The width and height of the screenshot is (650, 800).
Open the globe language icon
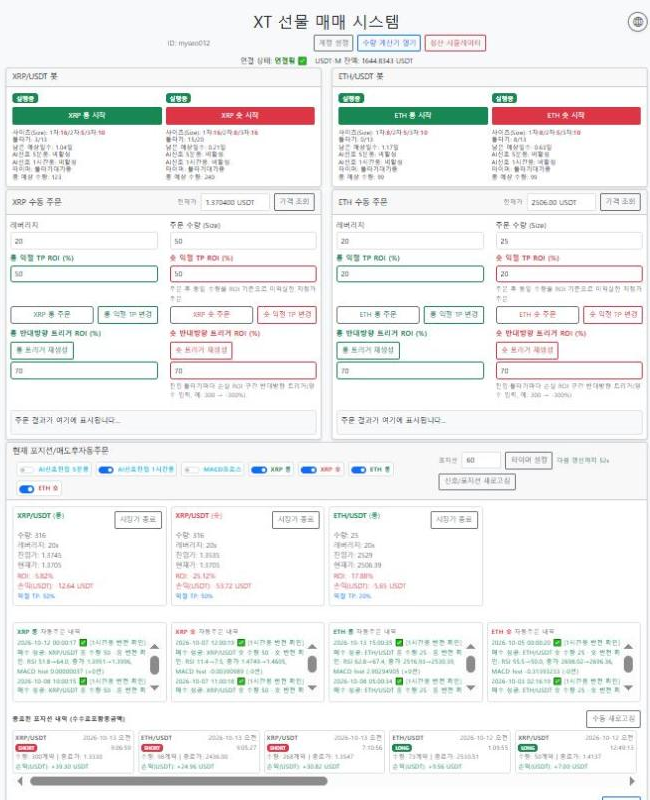637,22
